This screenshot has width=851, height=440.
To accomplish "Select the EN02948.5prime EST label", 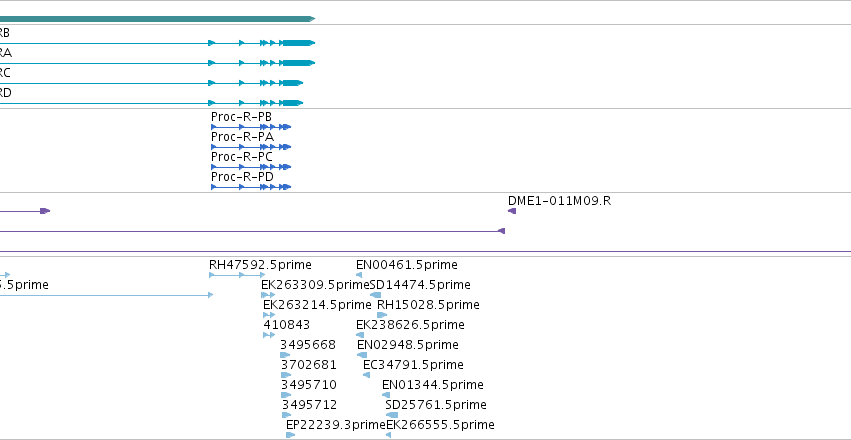I will 408,345.
